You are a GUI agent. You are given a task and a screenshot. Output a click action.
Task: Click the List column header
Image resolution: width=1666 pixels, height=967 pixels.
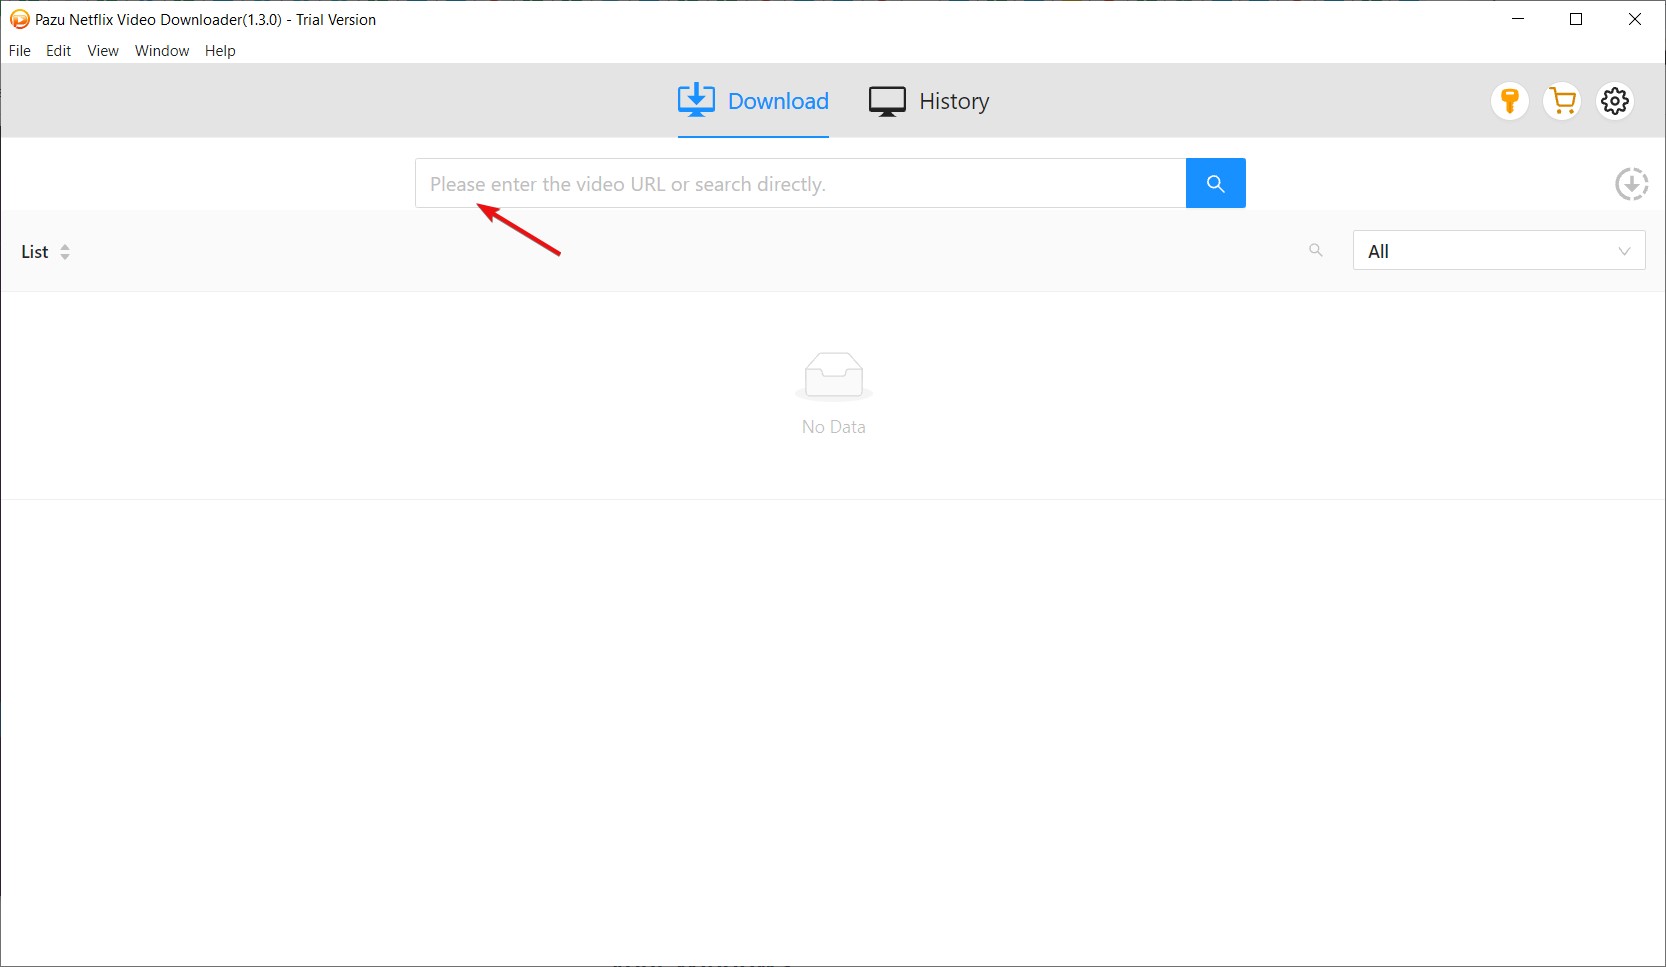click(35, 252)
